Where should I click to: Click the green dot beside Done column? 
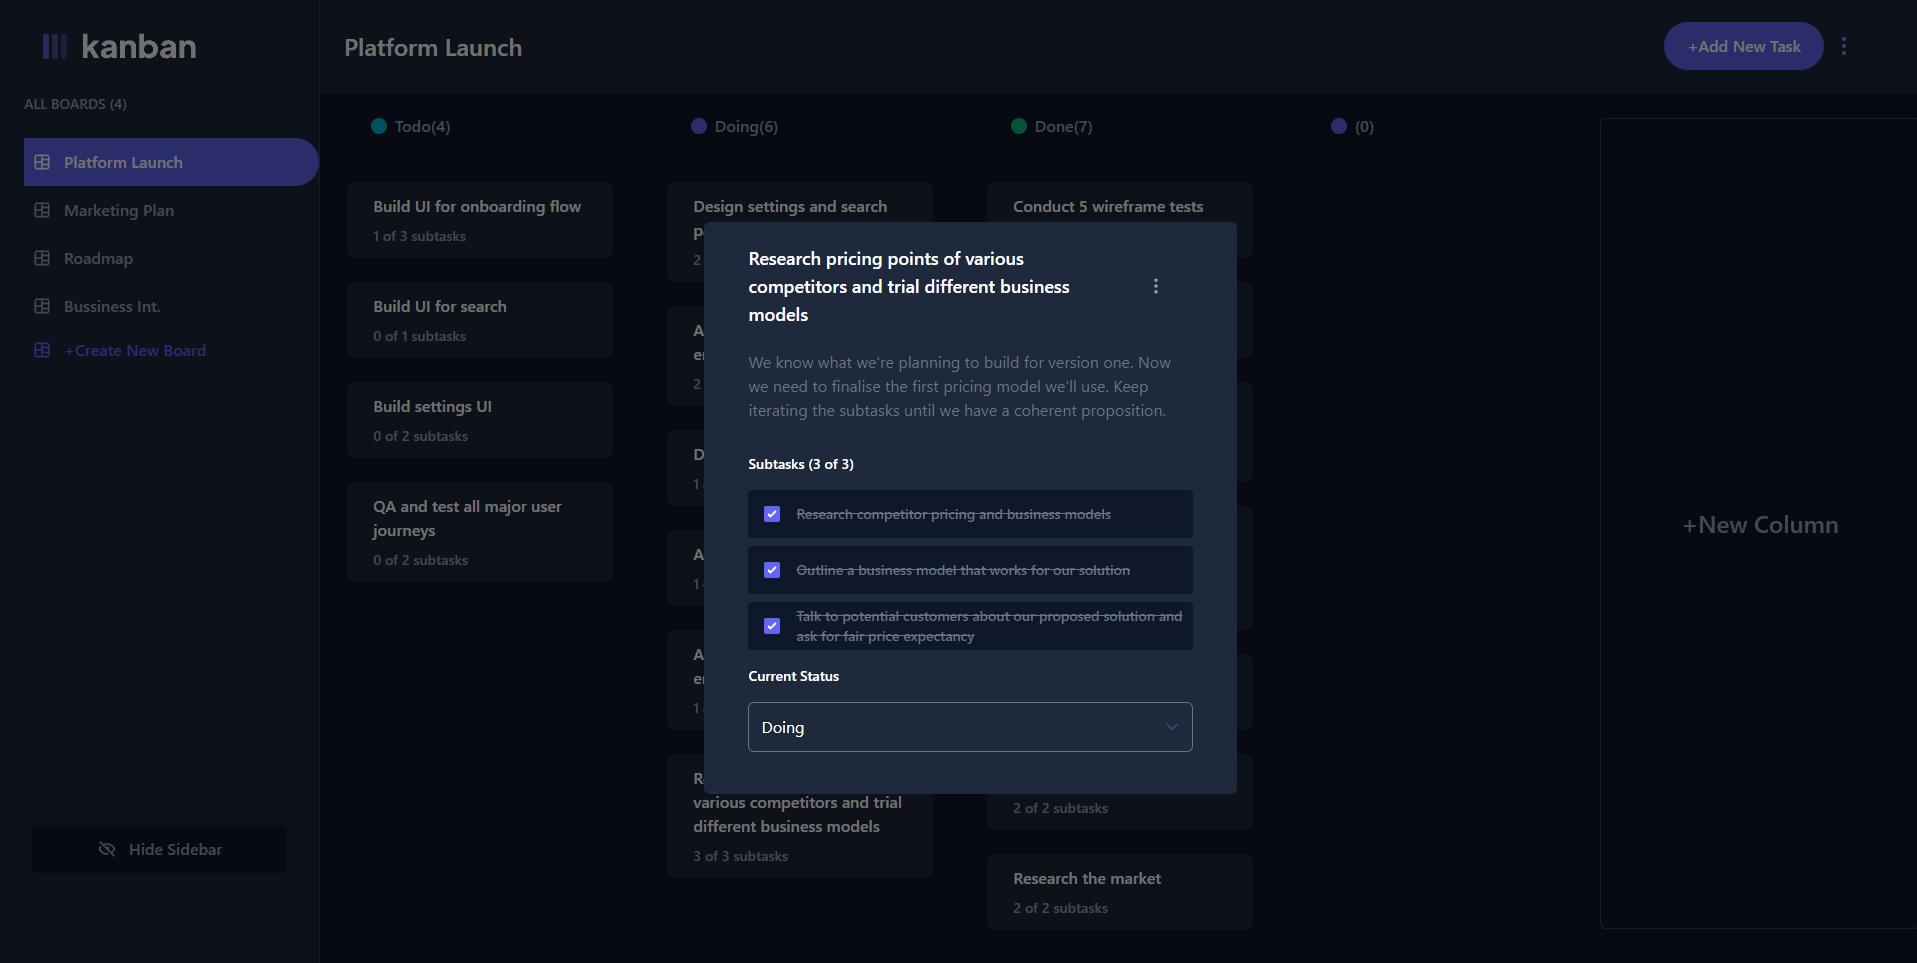1018,126
